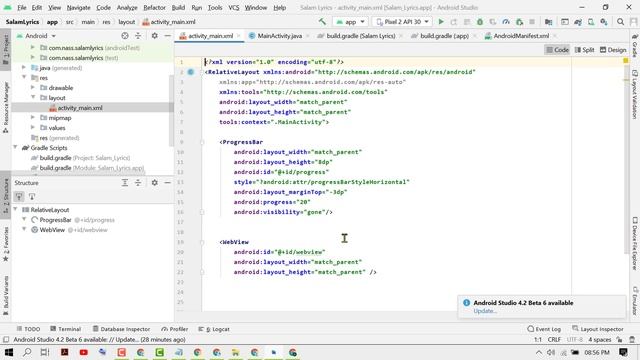Click the Windows Start button
Viewport: 640px width, 360px height.
tap(8, 352)
